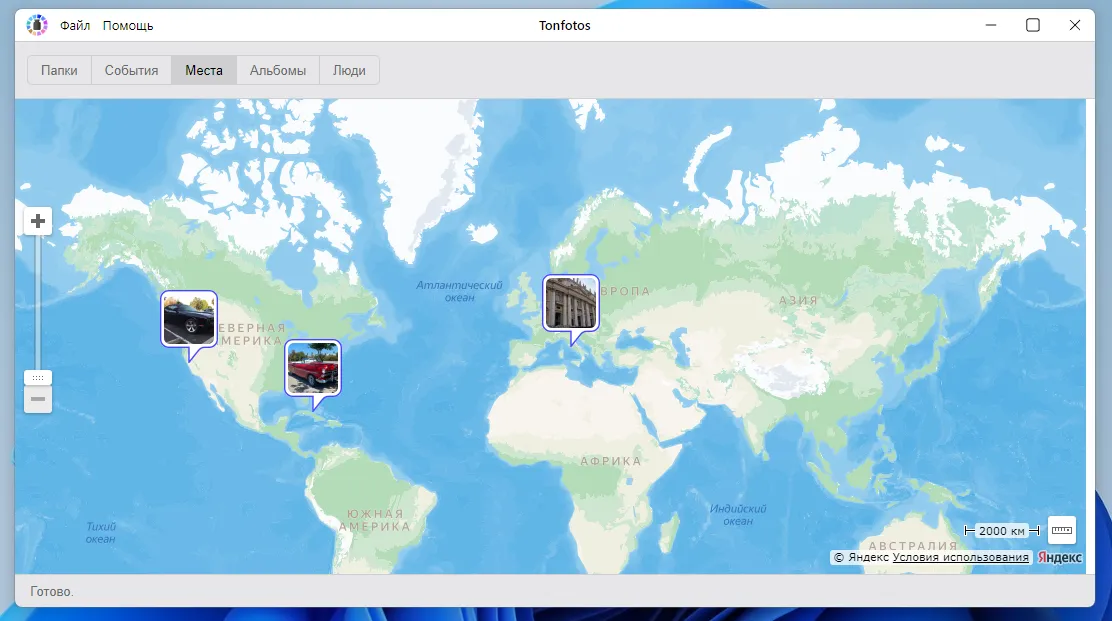1112x621 pixels.
Task: Open the black car photo marker
Action: coord(189,319)
